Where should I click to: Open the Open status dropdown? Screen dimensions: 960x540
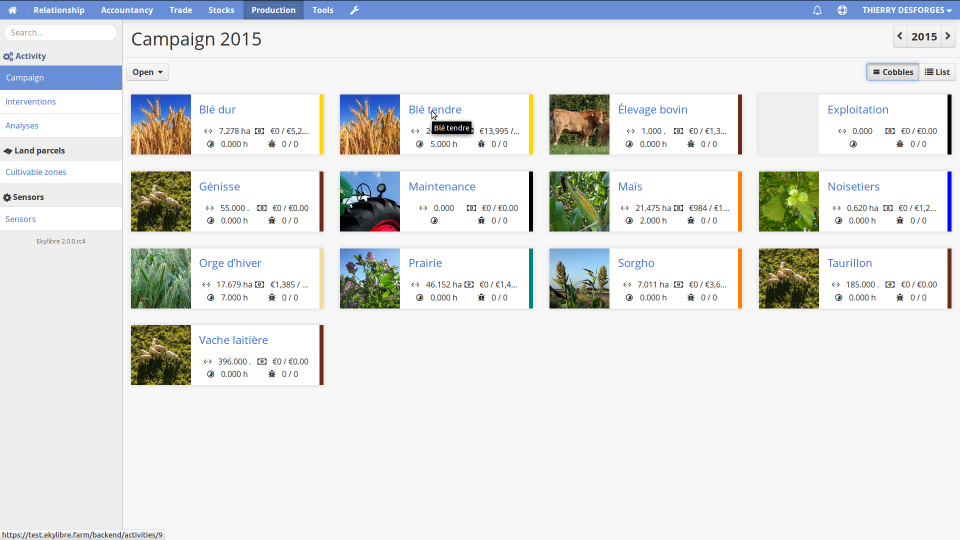click(148, 72)
